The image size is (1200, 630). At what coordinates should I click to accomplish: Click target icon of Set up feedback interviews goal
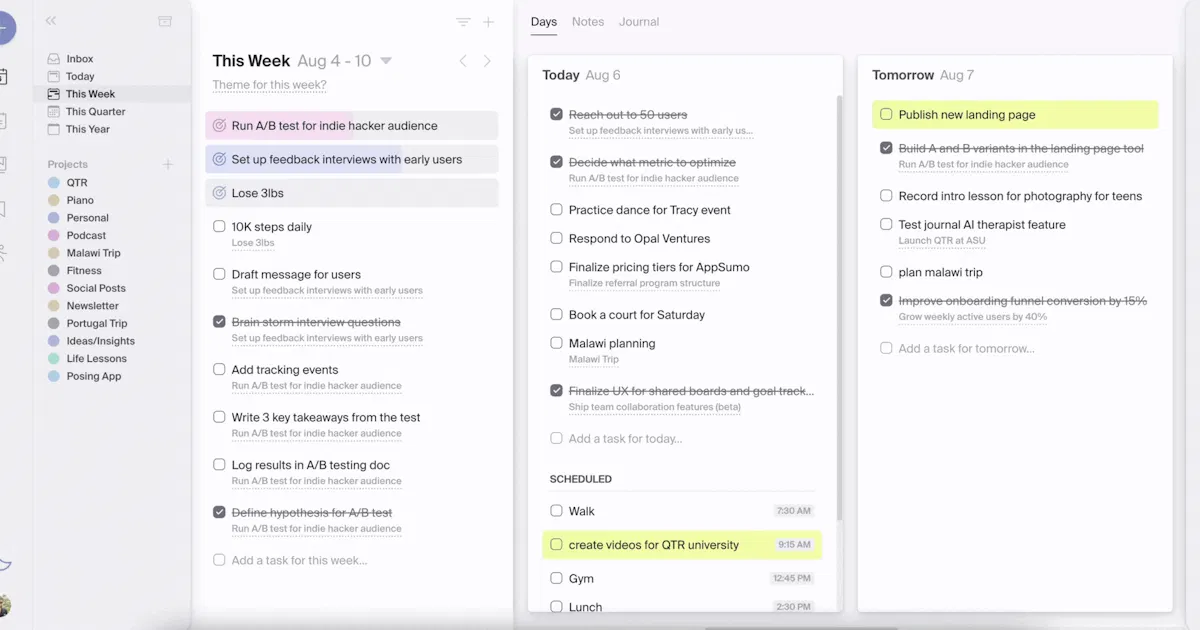pos(219,159)
